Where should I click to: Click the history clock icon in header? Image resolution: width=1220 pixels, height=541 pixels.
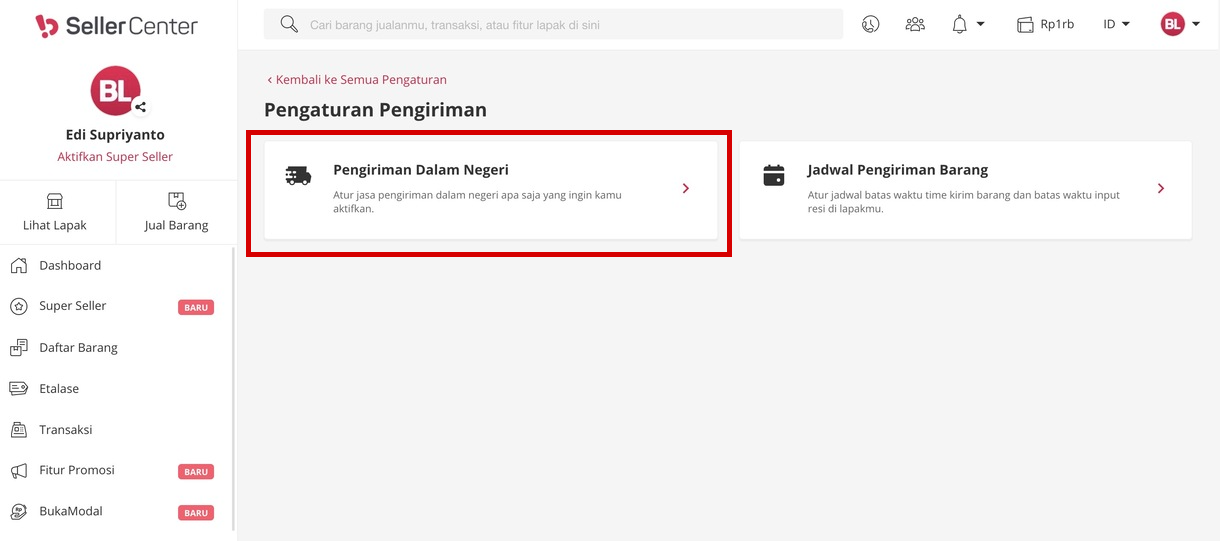[x=870, y=25]
